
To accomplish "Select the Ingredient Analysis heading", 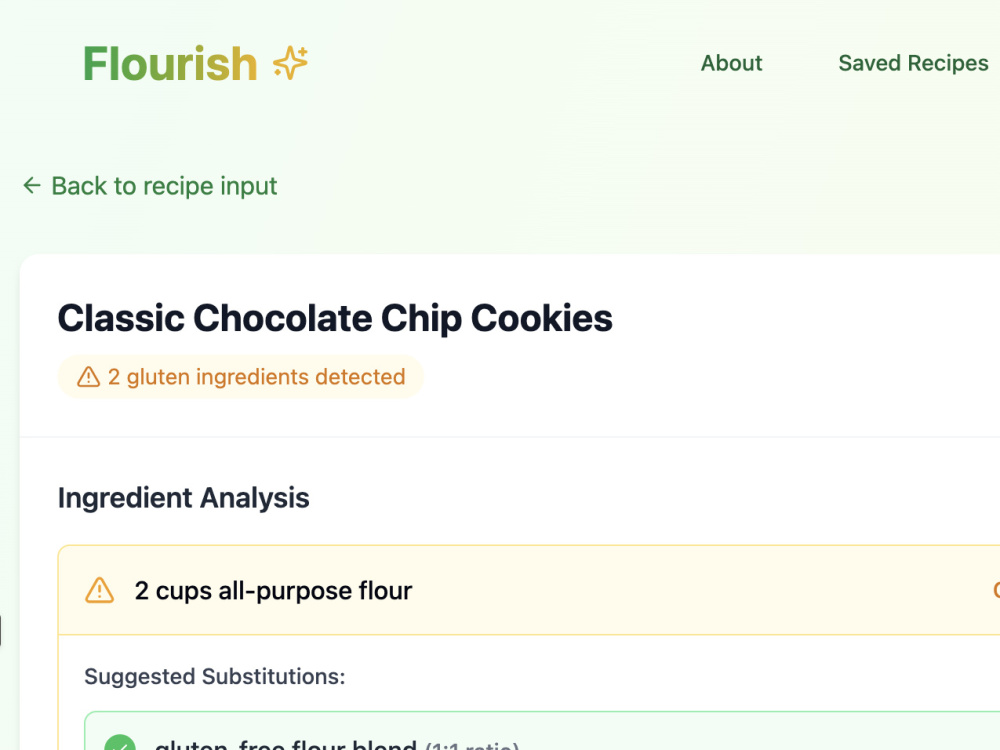I will tap(184, 498).
